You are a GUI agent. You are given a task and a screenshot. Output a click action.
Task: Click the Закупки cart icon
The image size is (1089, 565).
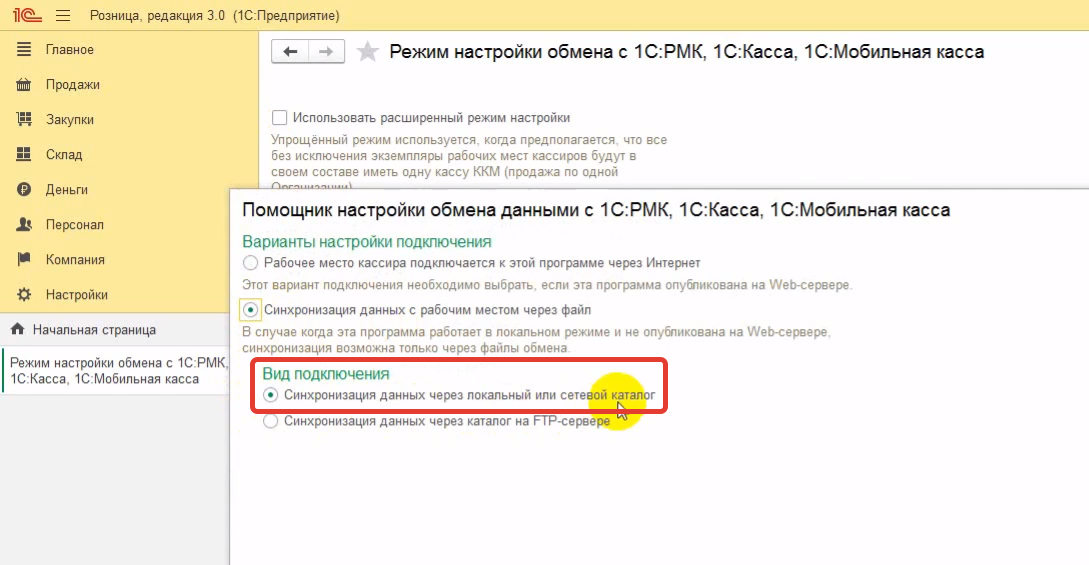(24, 119)
